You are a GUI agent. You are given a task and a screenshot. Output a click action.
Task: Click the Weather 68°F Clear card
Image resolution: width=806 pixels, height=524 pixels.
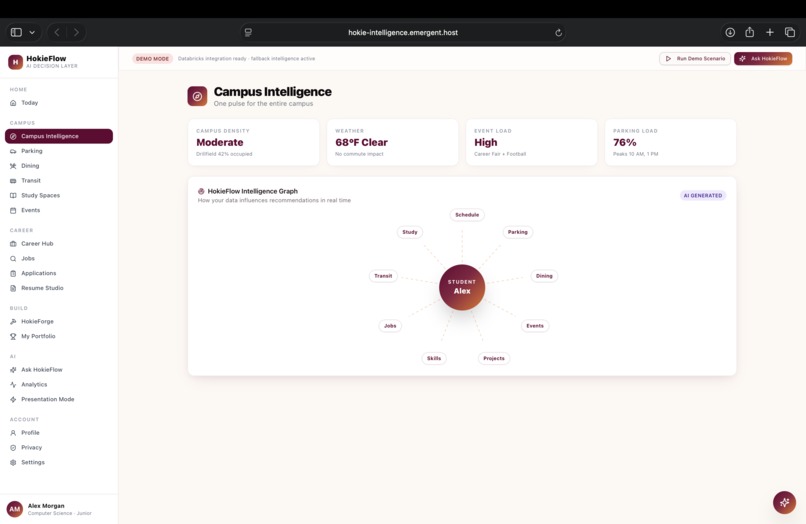tap(392, 142)
